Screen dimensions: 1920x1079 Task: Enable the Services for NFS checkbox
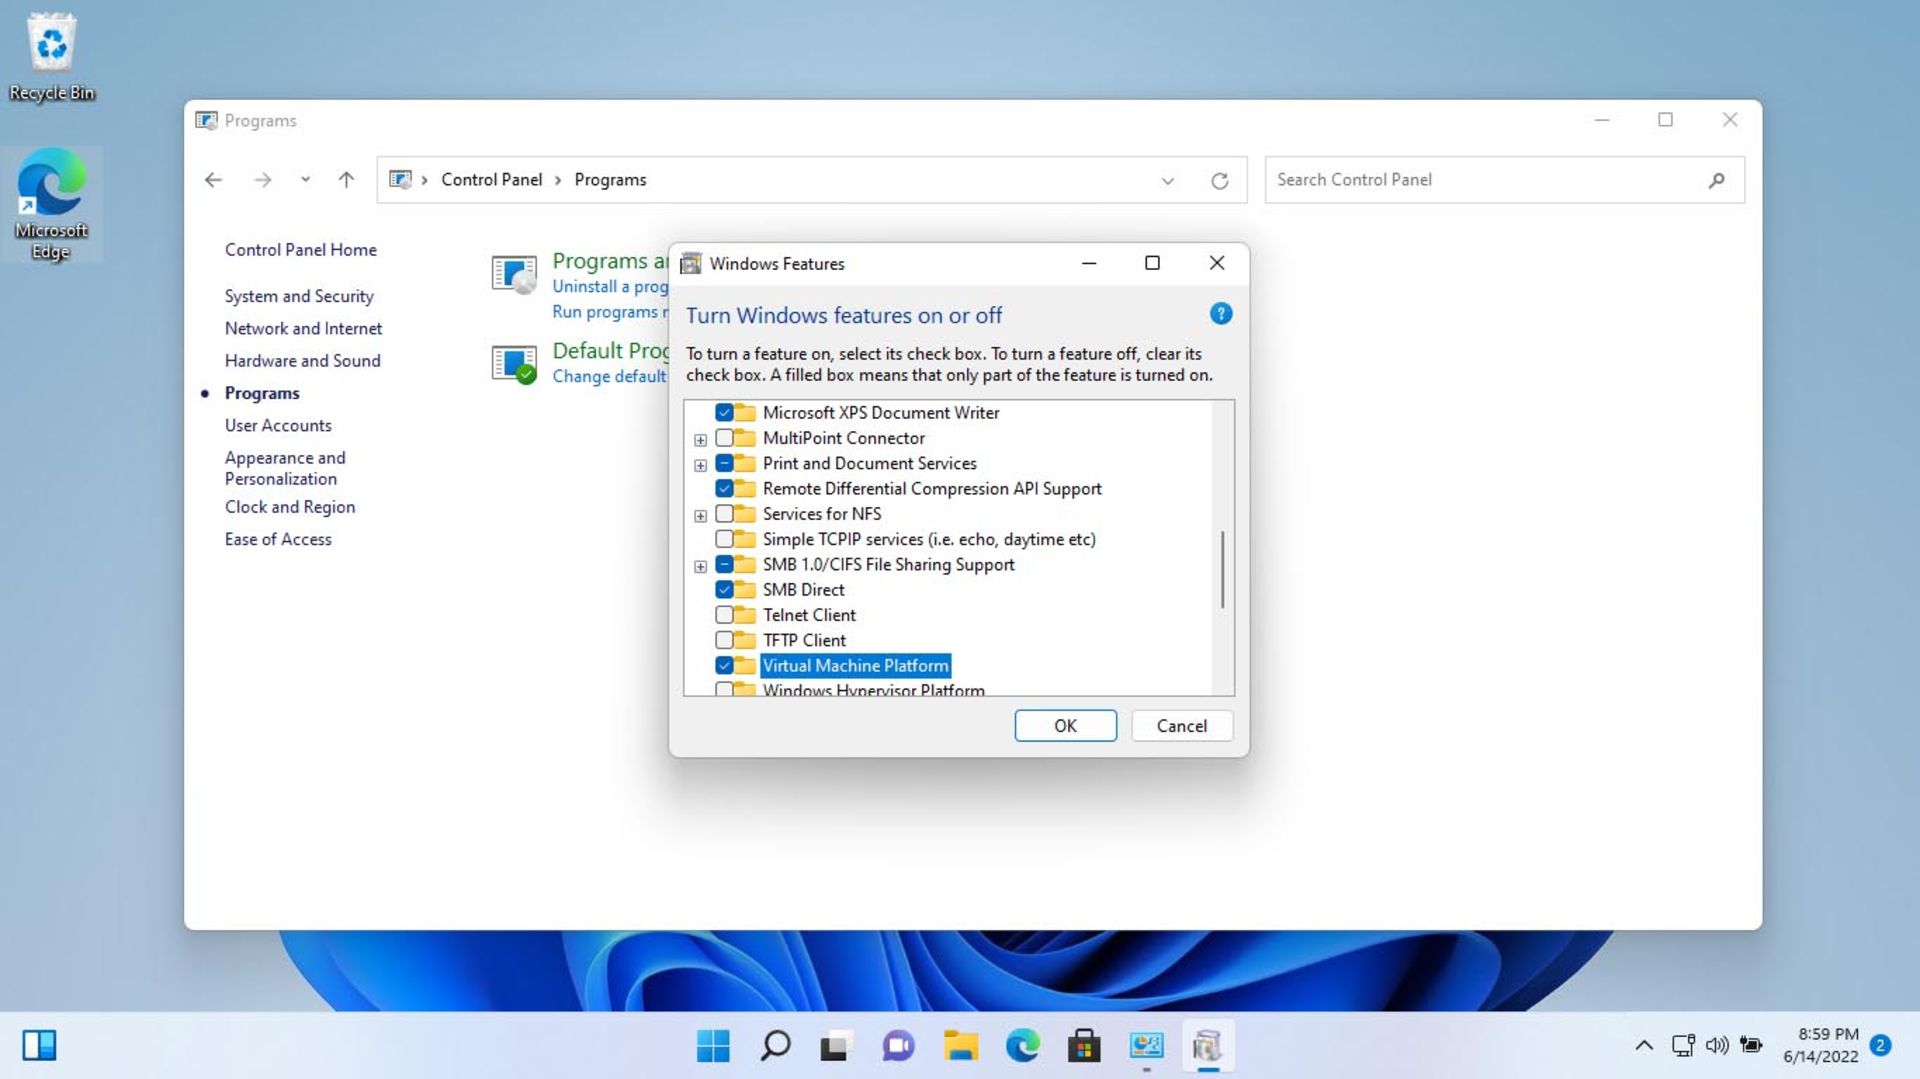point(724,514)
